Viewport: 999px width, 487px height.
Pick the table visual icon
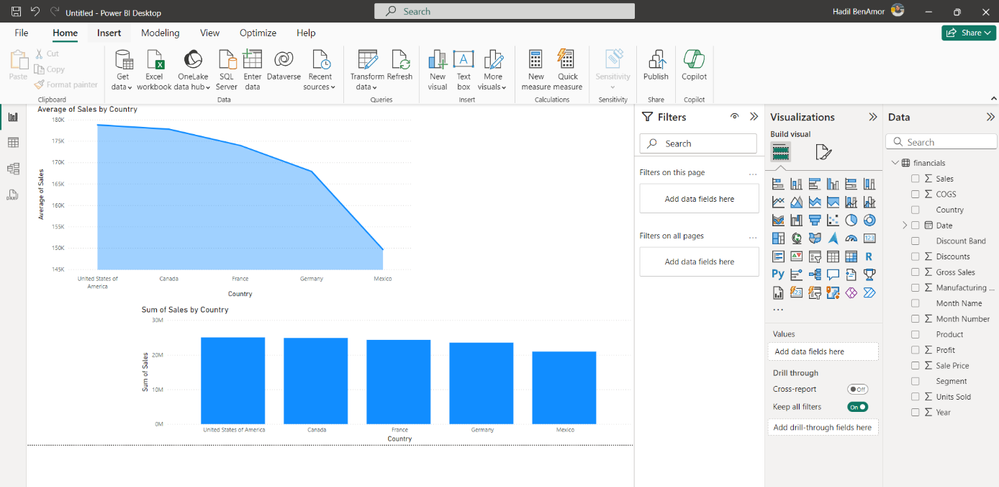click(x=833, y=257)
